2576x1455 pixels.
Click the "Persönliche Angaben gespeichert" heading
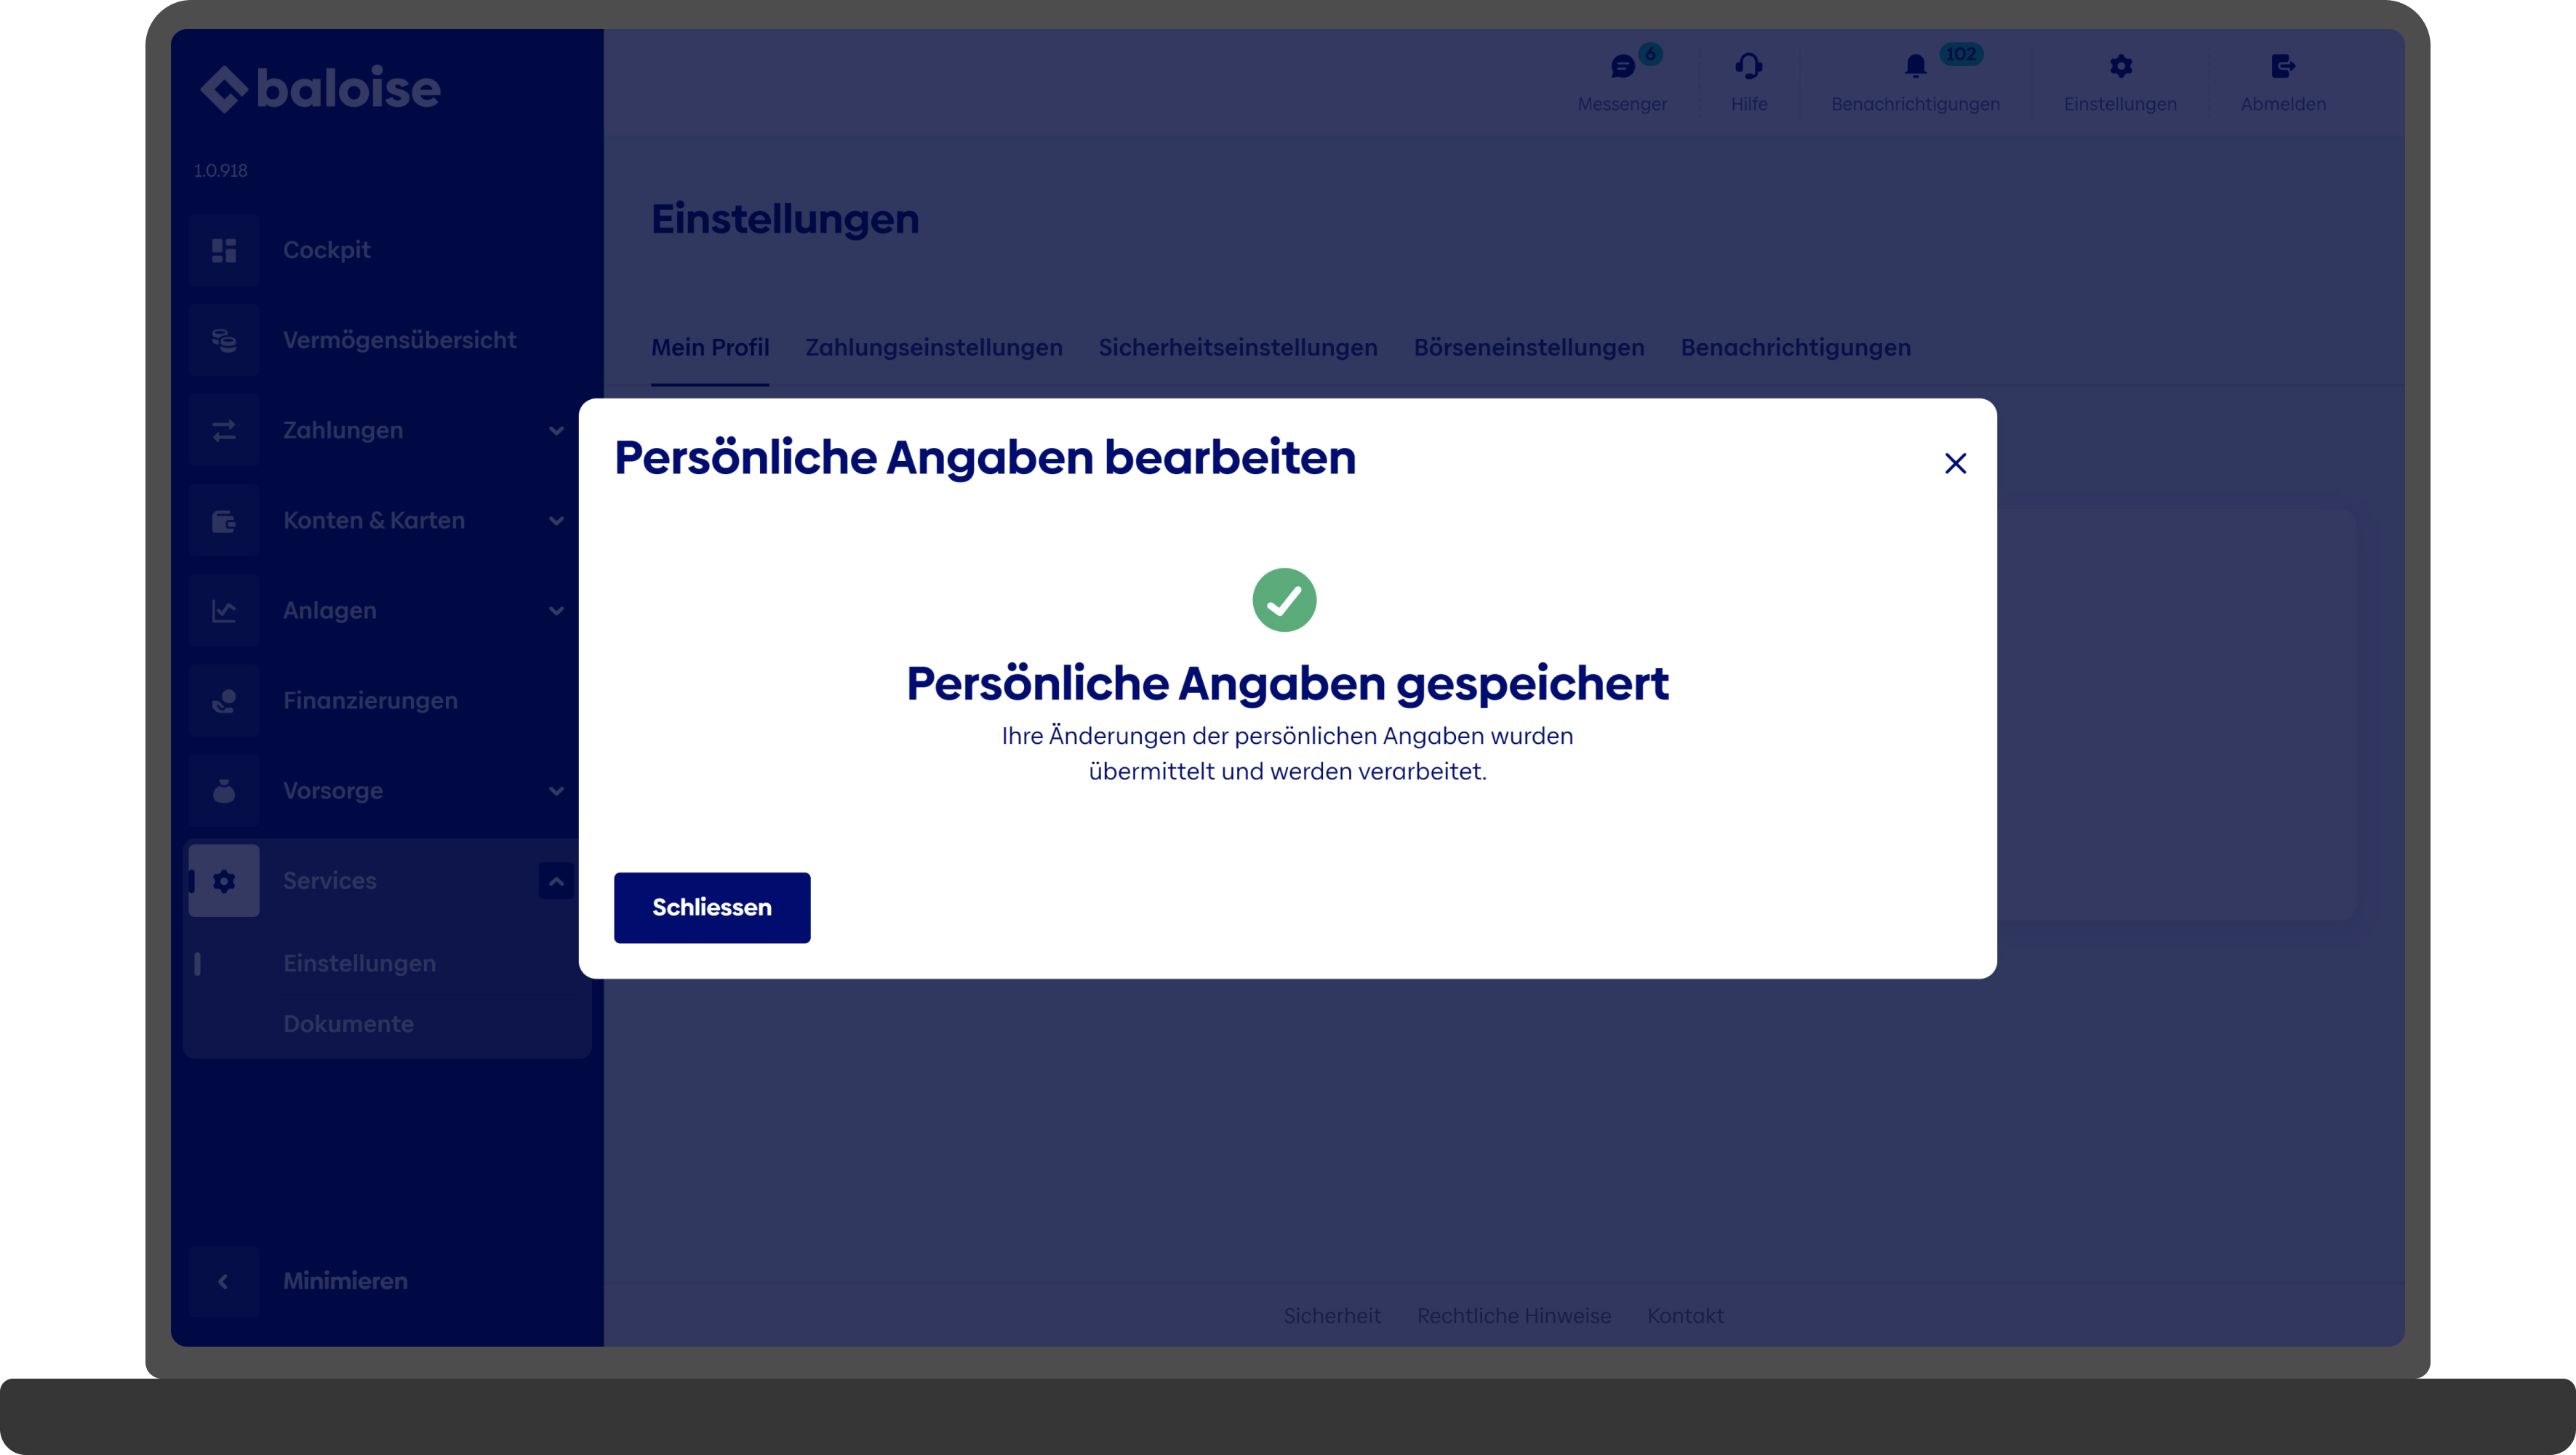(x=1287, y=684)
